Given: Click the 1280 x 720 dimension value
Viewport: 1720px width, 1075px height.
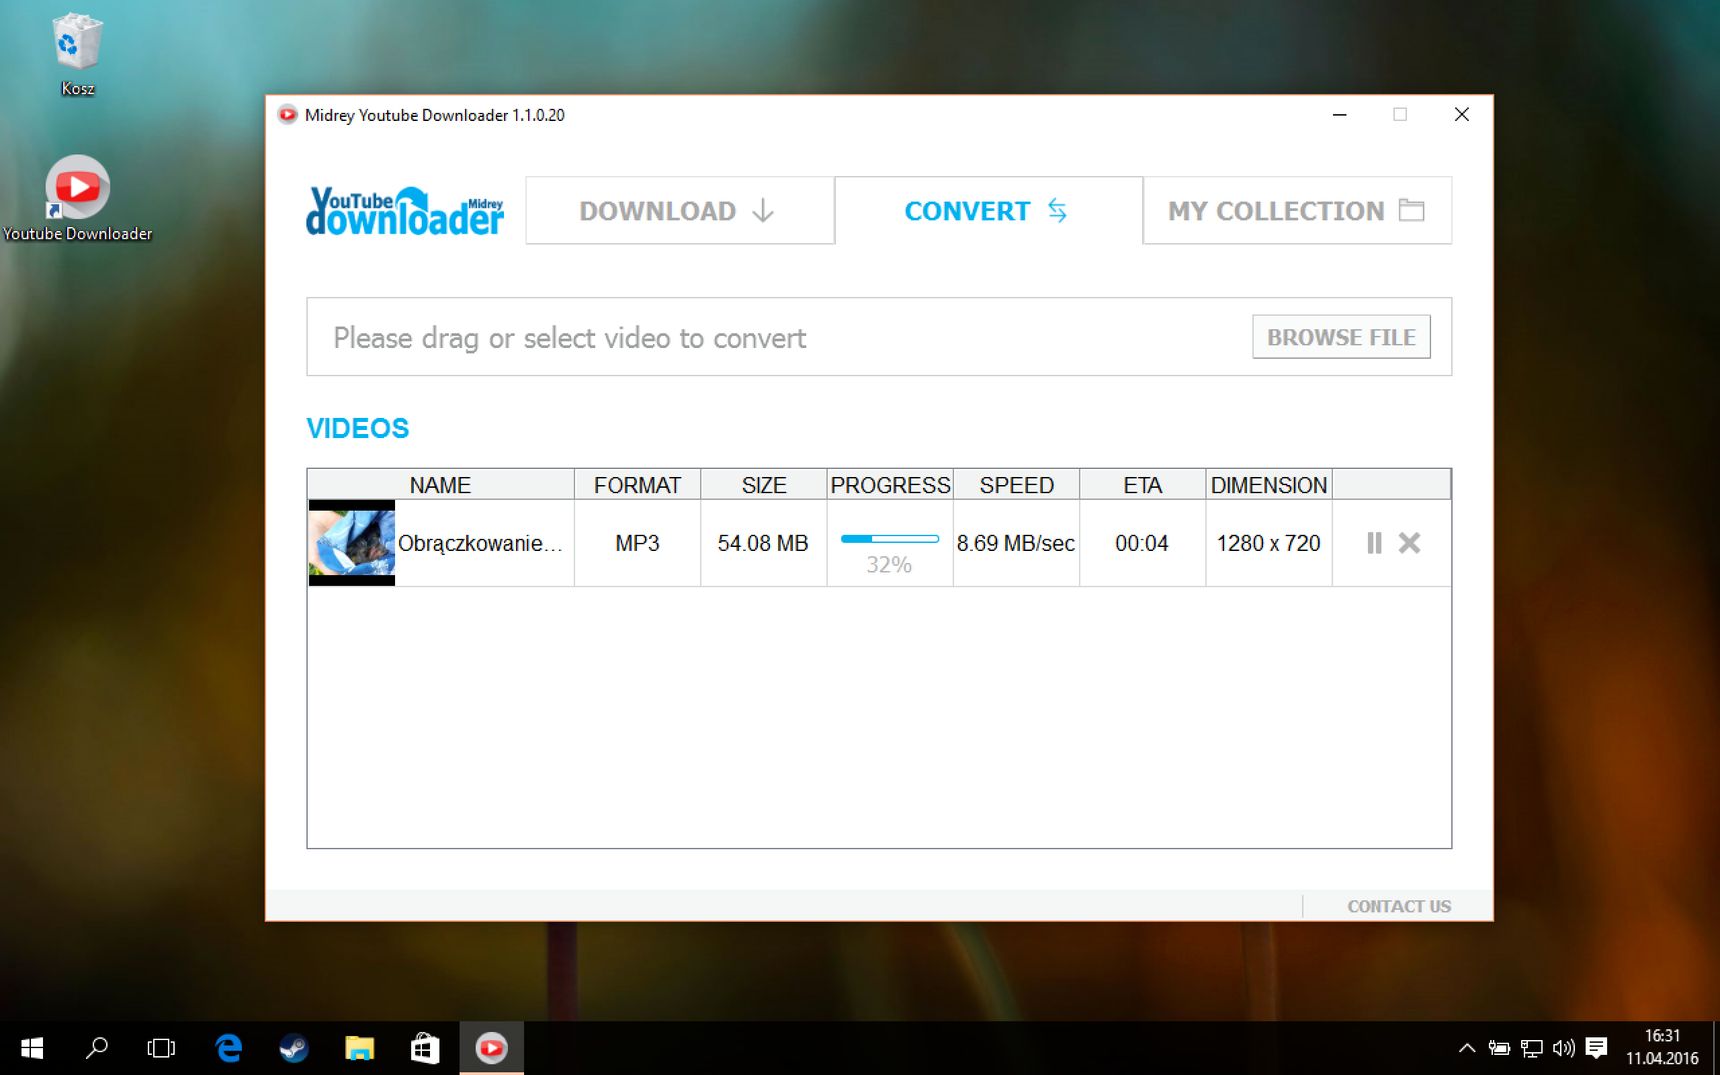Looking at the screenshot, I should [x=1269, y=543].
